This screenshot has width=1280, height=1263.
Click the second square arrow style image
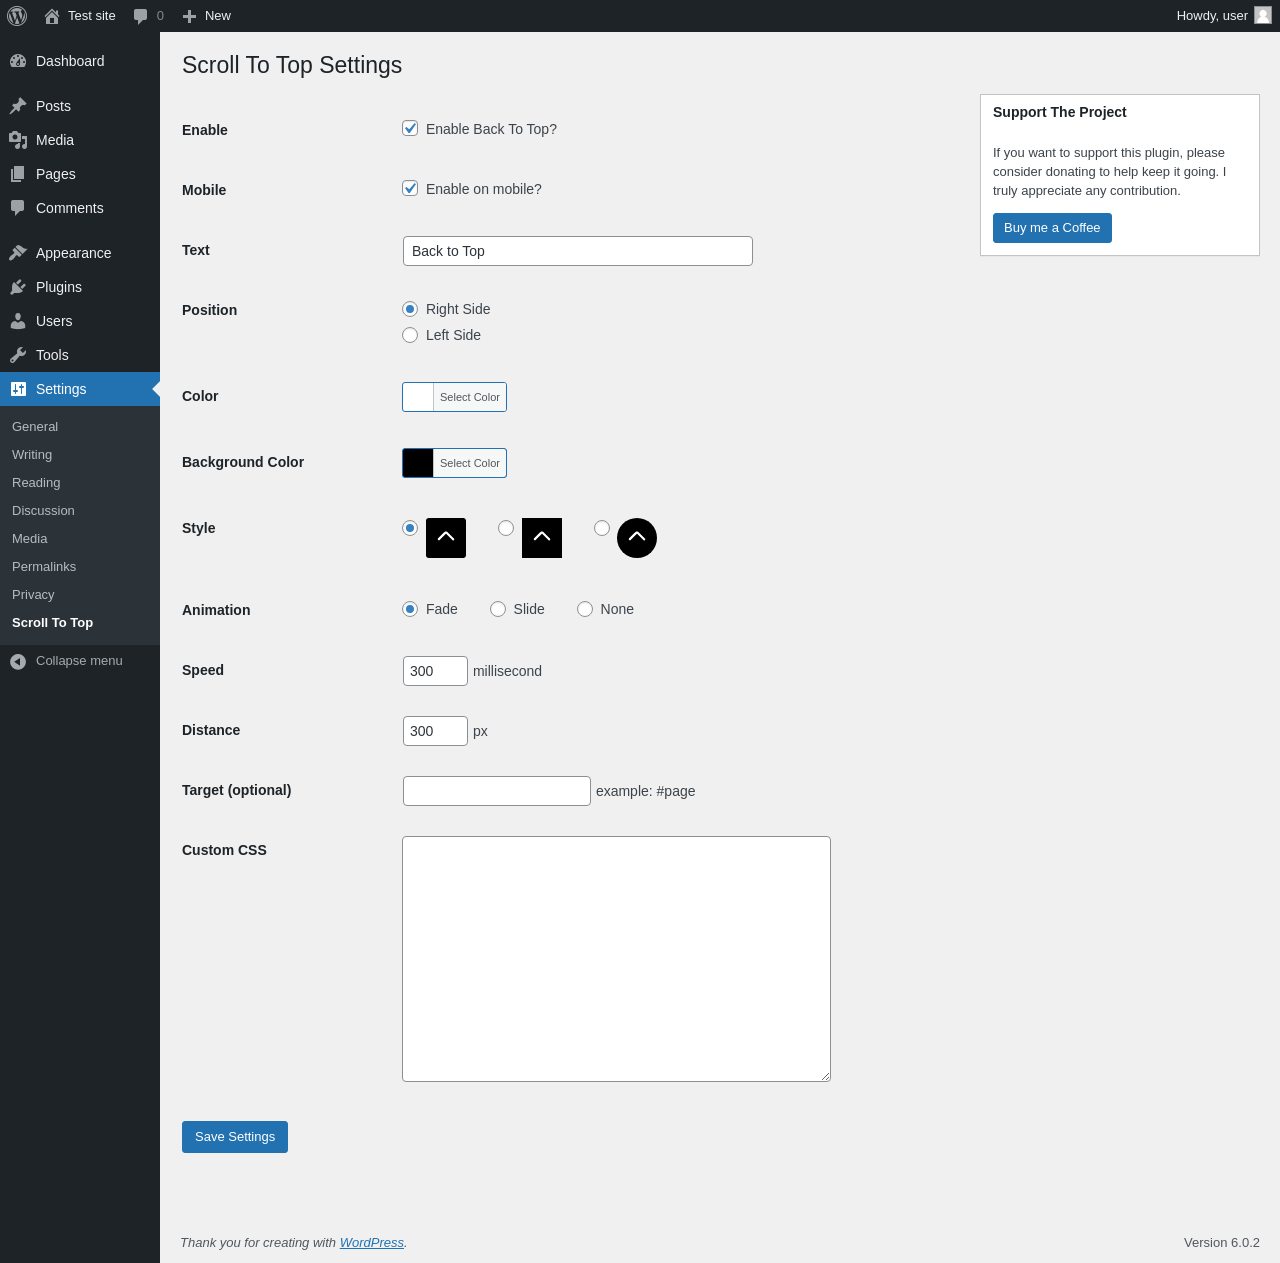542,538
